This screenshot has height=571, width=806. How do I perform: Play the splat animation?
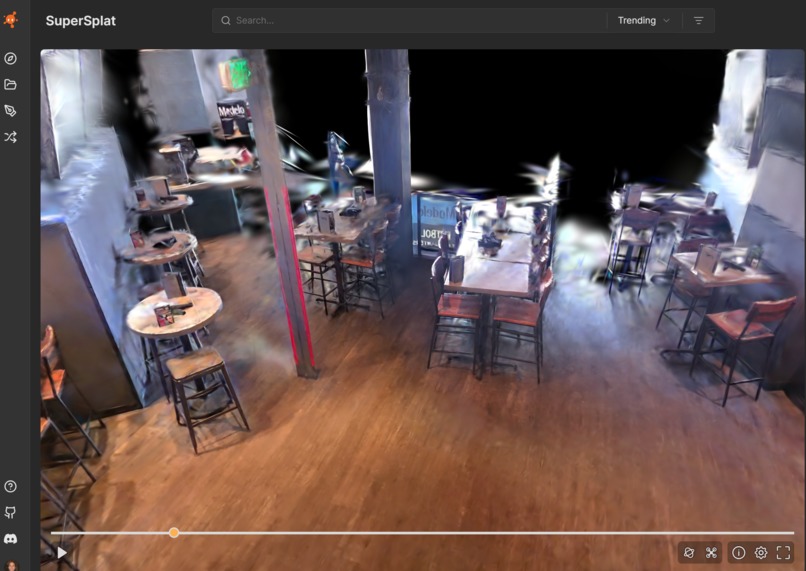click(62, 553)
